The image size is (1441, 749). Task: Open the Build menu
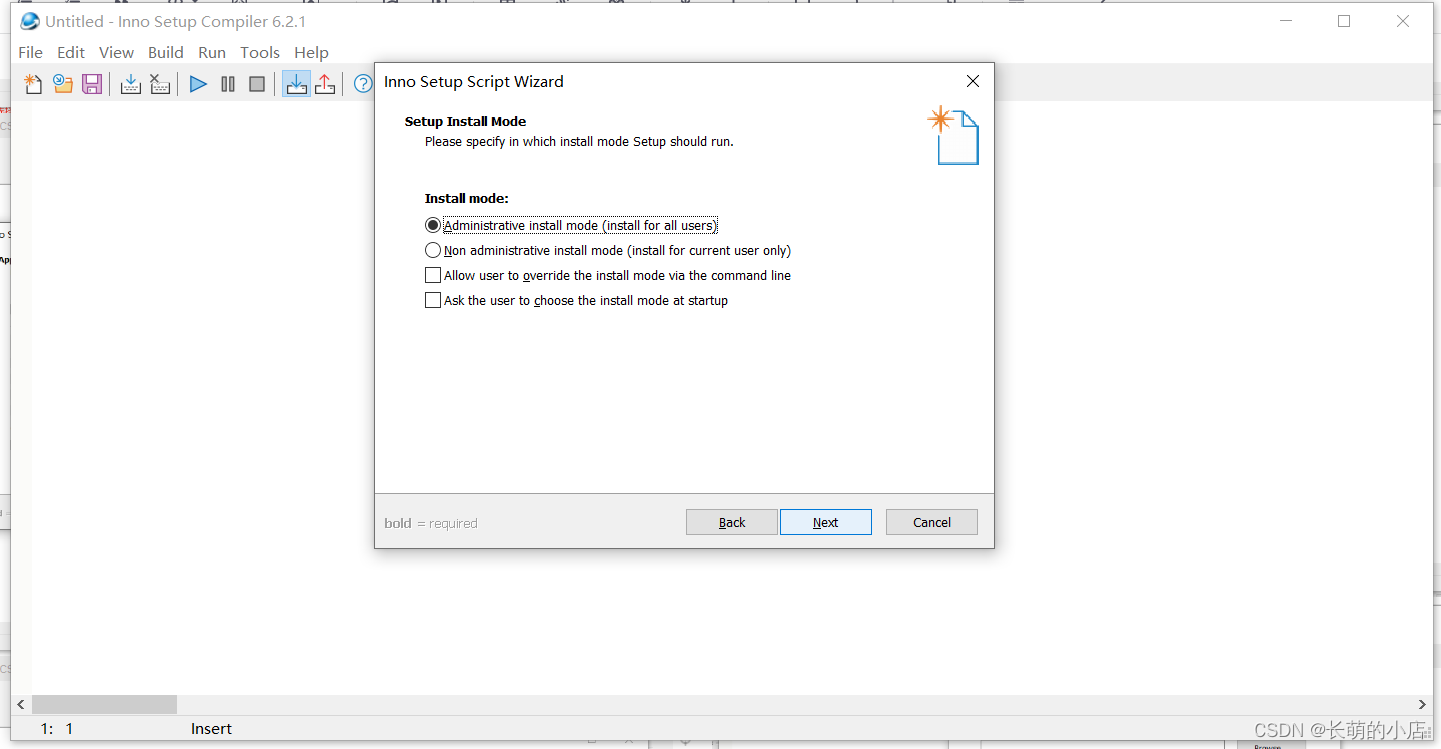[166, 52]
